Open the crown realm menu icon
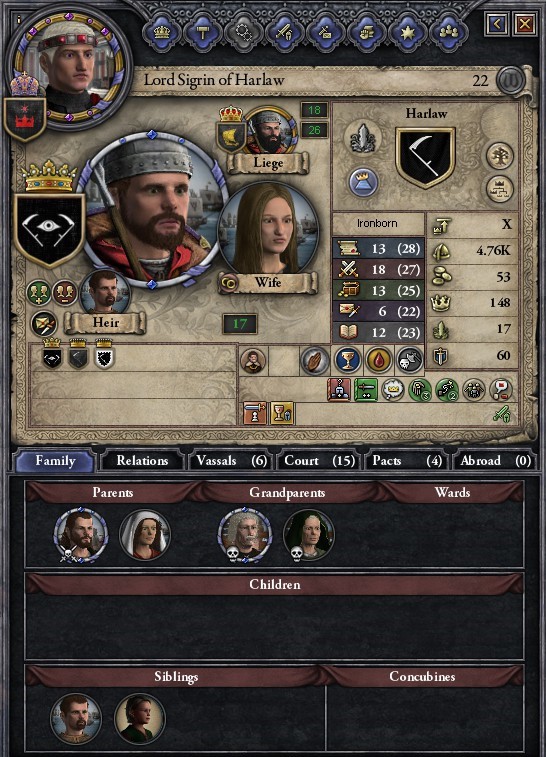The height and width of the screenshot is (757, 546). [x=162, y=33]
